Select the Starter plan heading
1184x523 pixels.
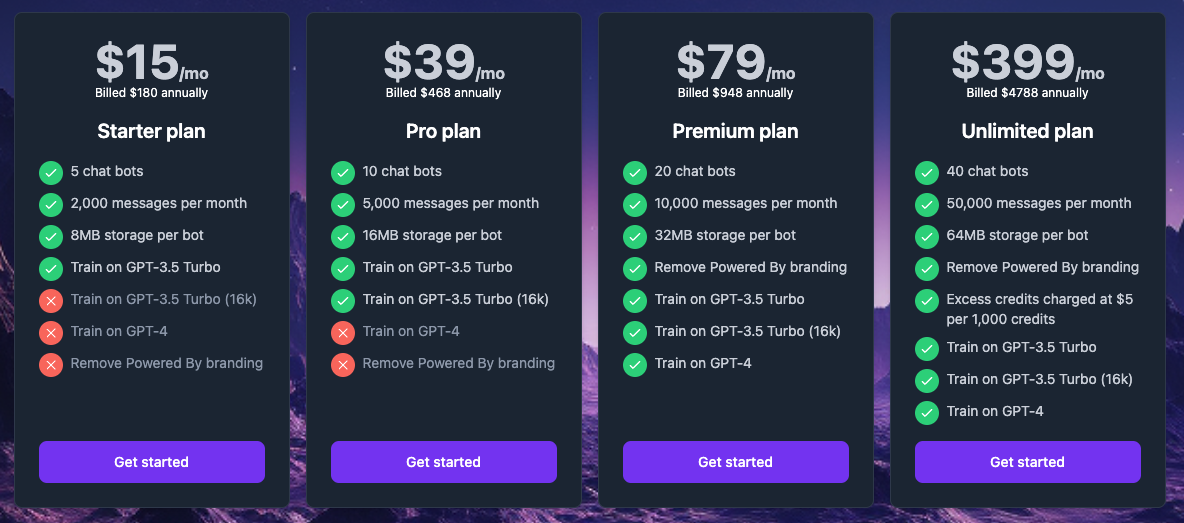(151, 131)
